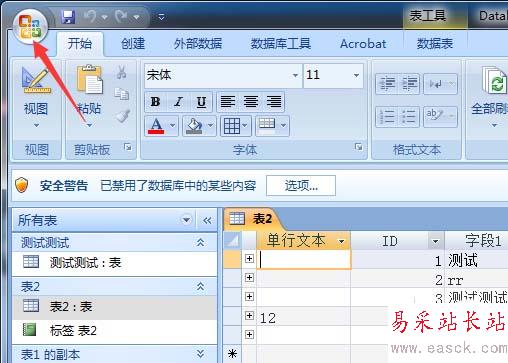Open the 创建 ribbon tab
508x363 pixels.
[133, 44]
